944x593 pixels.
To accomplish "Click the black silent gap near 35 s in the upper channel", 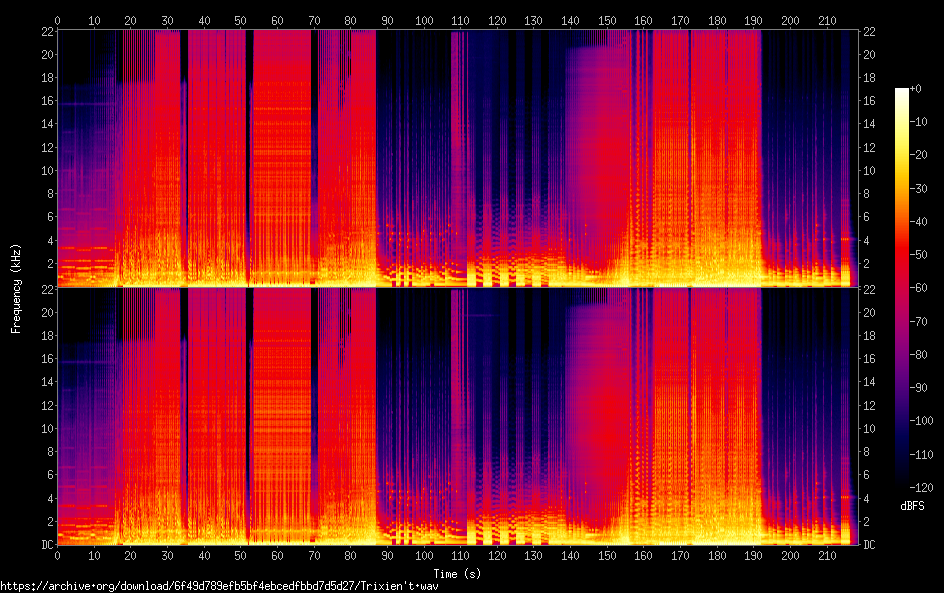I will coord(184,150).
